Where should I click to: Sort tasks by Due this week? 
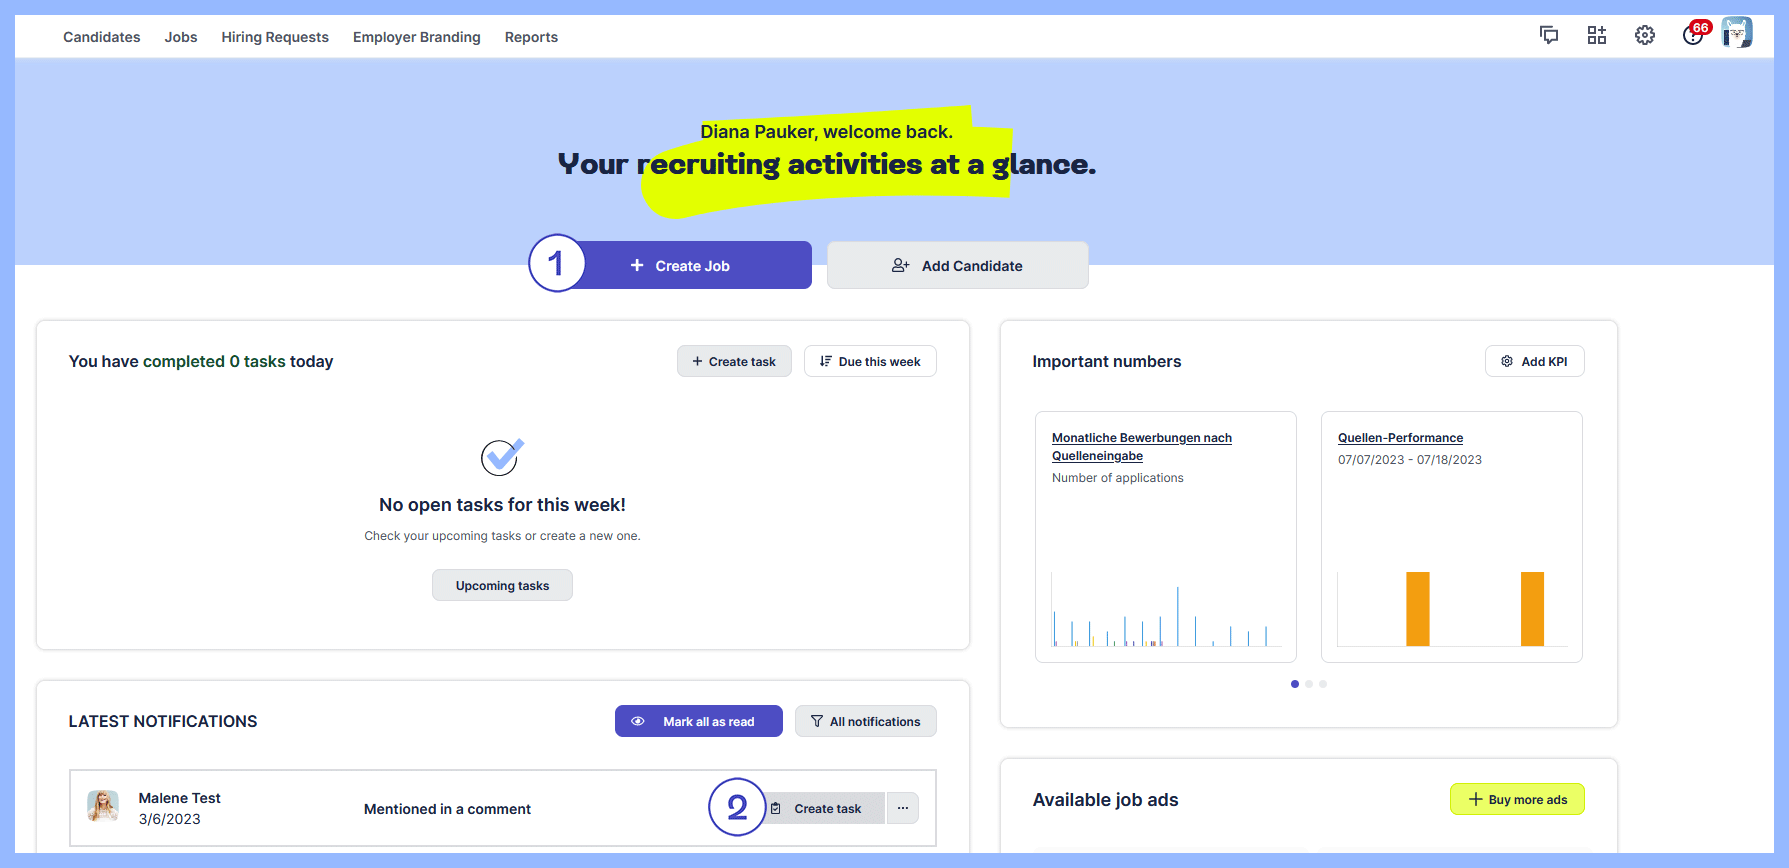tap(870, 361)
